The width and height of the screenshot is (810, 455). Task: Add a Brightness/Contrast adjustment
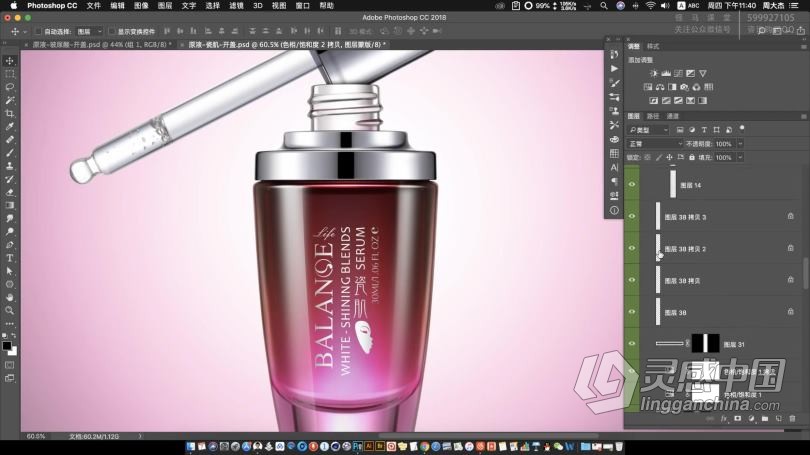(654, 73)
